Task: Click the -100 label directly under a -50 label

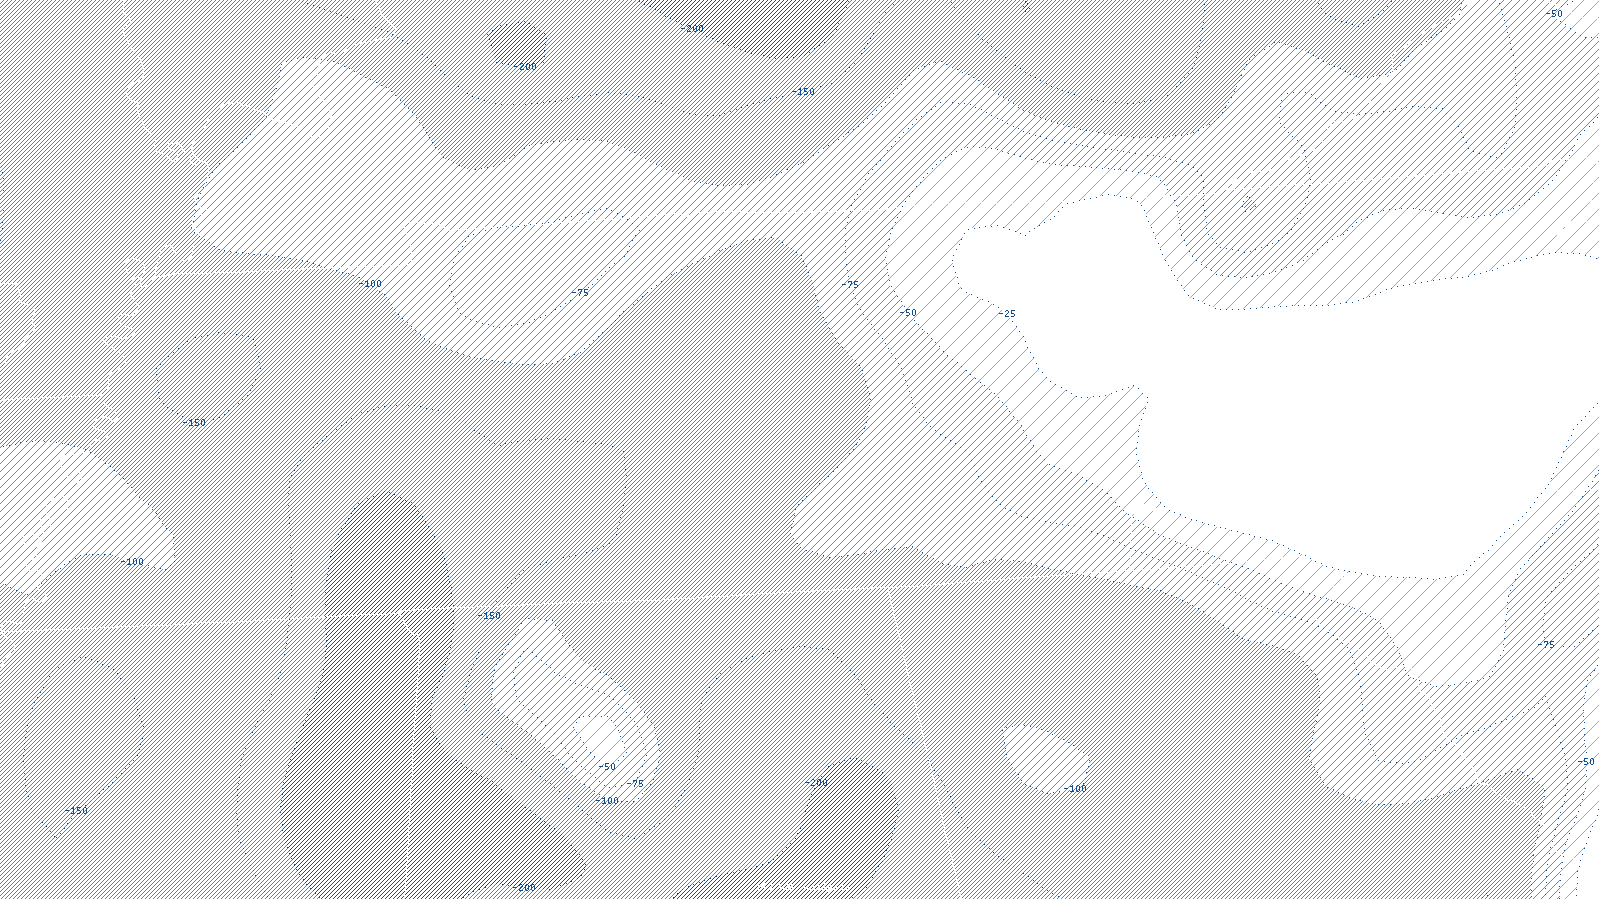Action: pos(607,801)
